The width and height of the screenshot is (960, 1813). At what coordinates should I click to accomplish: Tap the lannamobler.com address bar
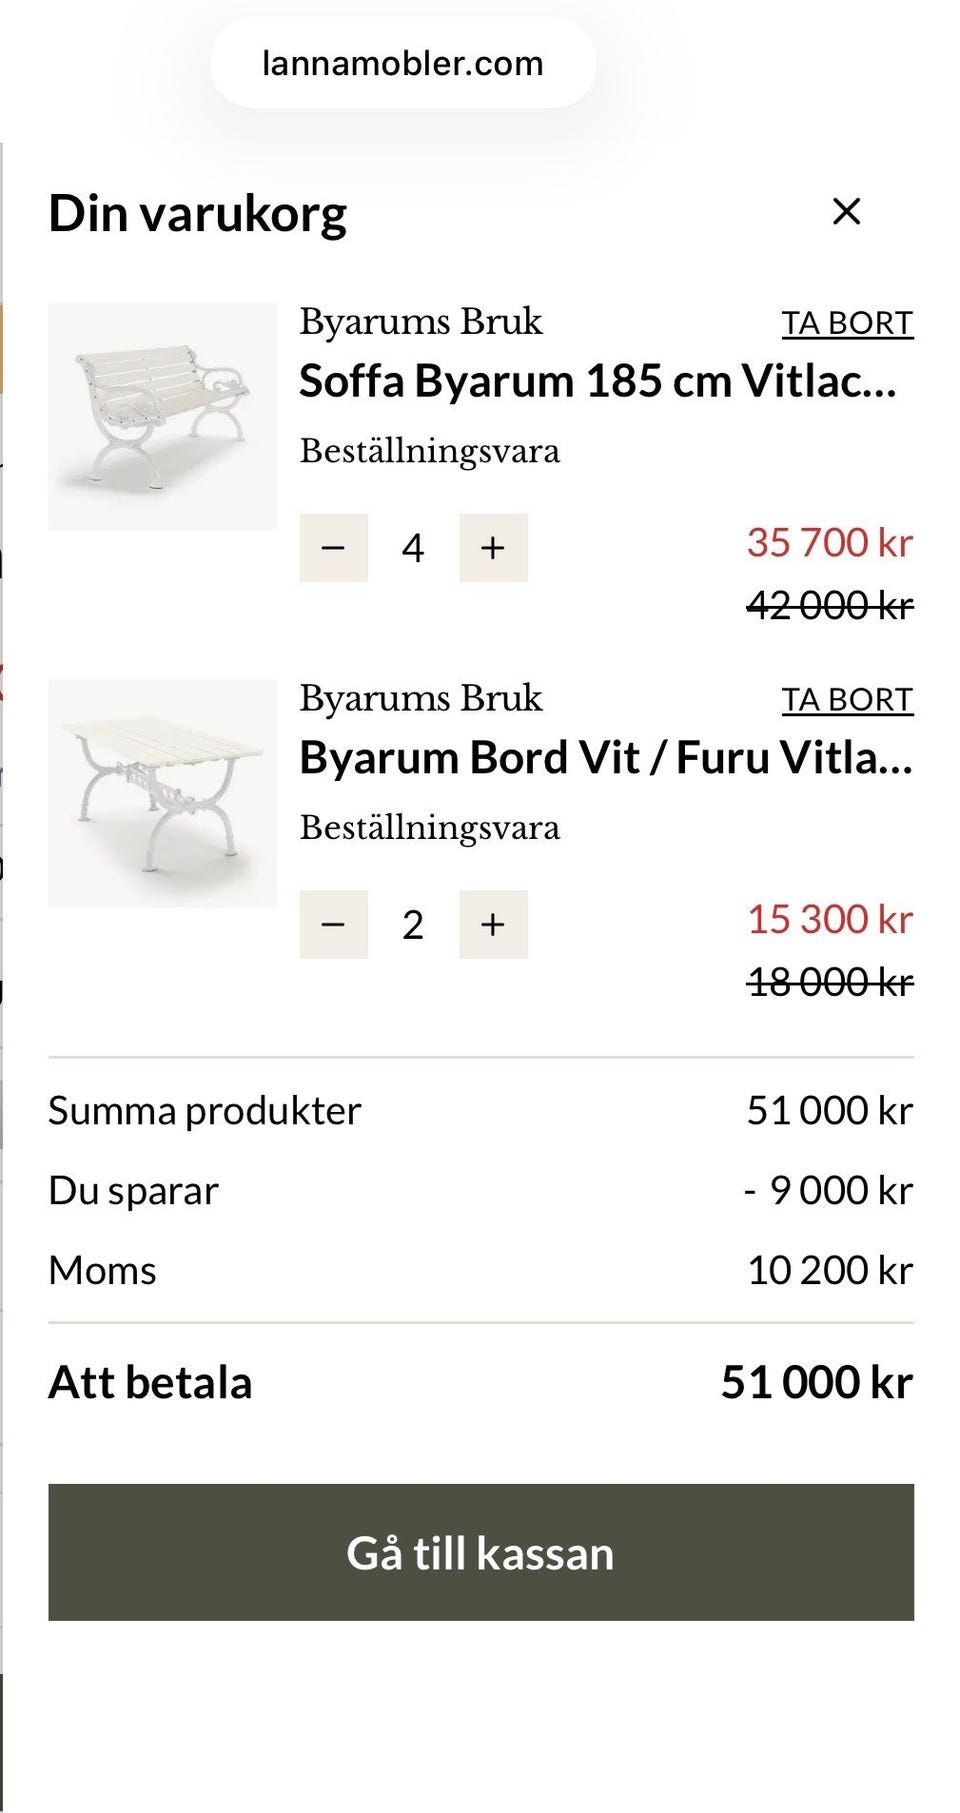(403, 63)
